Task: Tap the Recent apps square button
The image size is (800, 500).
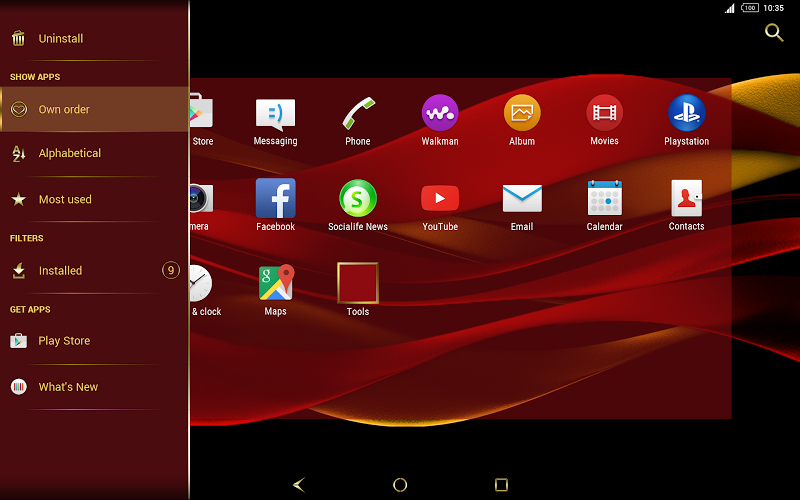Action: click(501, 484)
